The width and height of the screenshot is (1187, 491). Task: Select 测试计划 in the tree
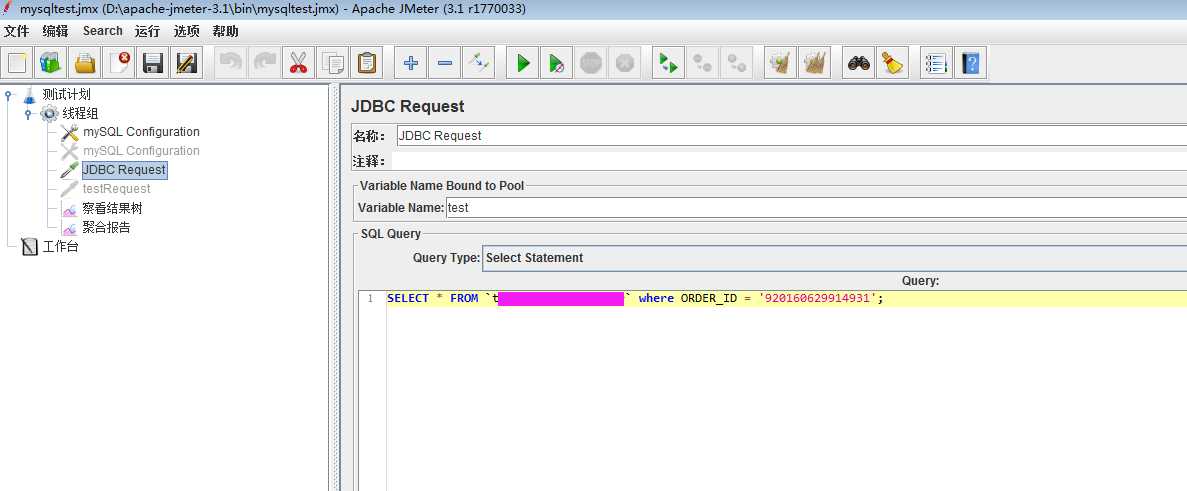(67, 95)
